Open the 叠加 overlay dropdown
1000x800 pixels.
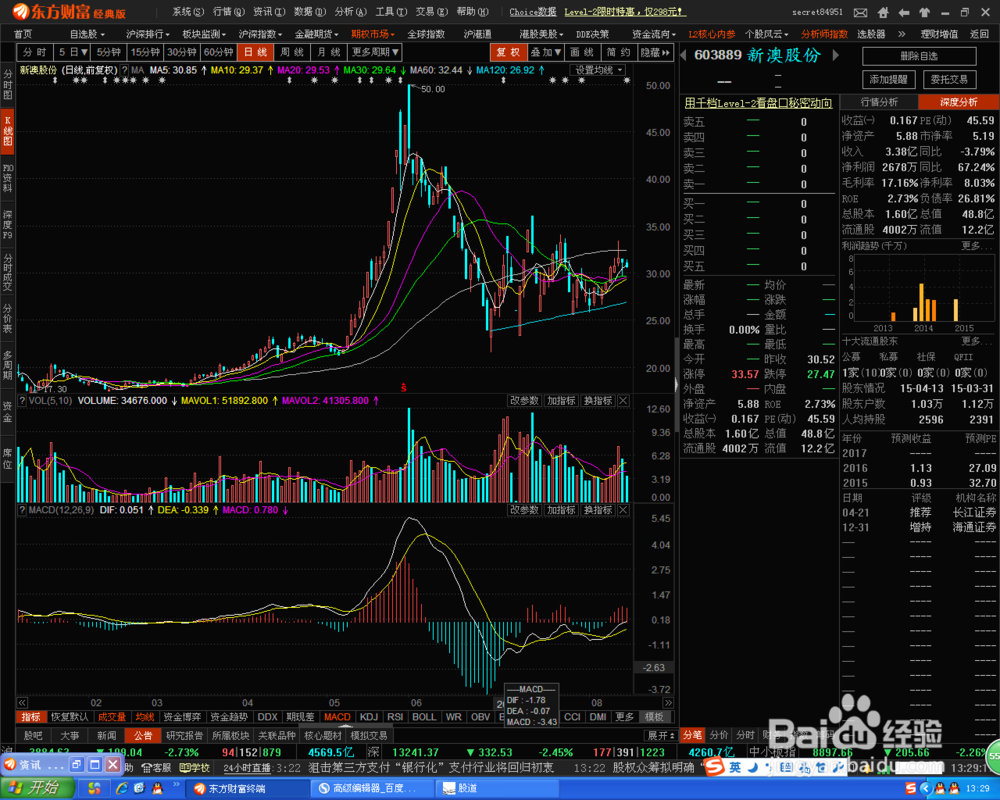pyautogui.click(x=545, y=52)
